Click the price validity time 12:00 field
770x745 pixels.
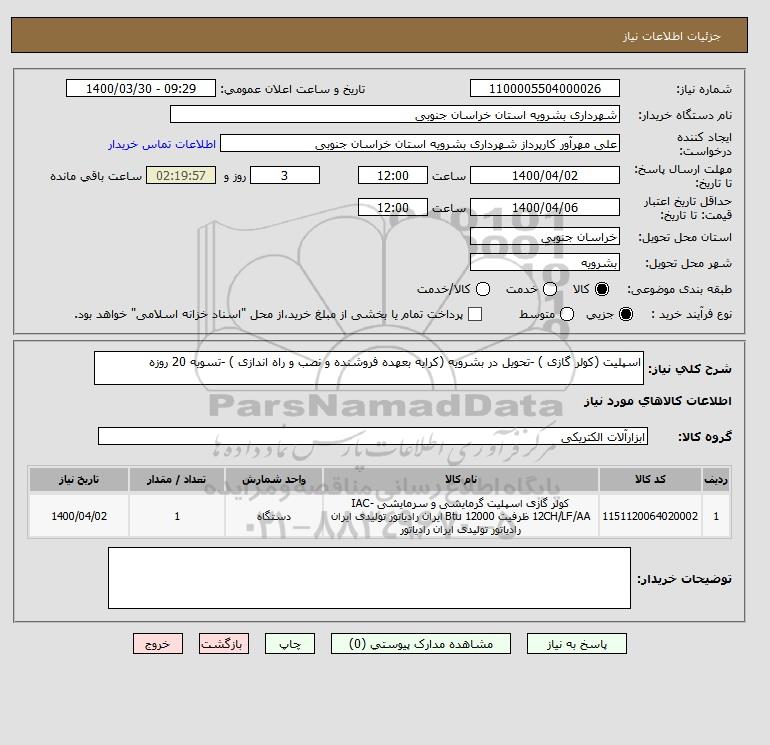point(393,207)
